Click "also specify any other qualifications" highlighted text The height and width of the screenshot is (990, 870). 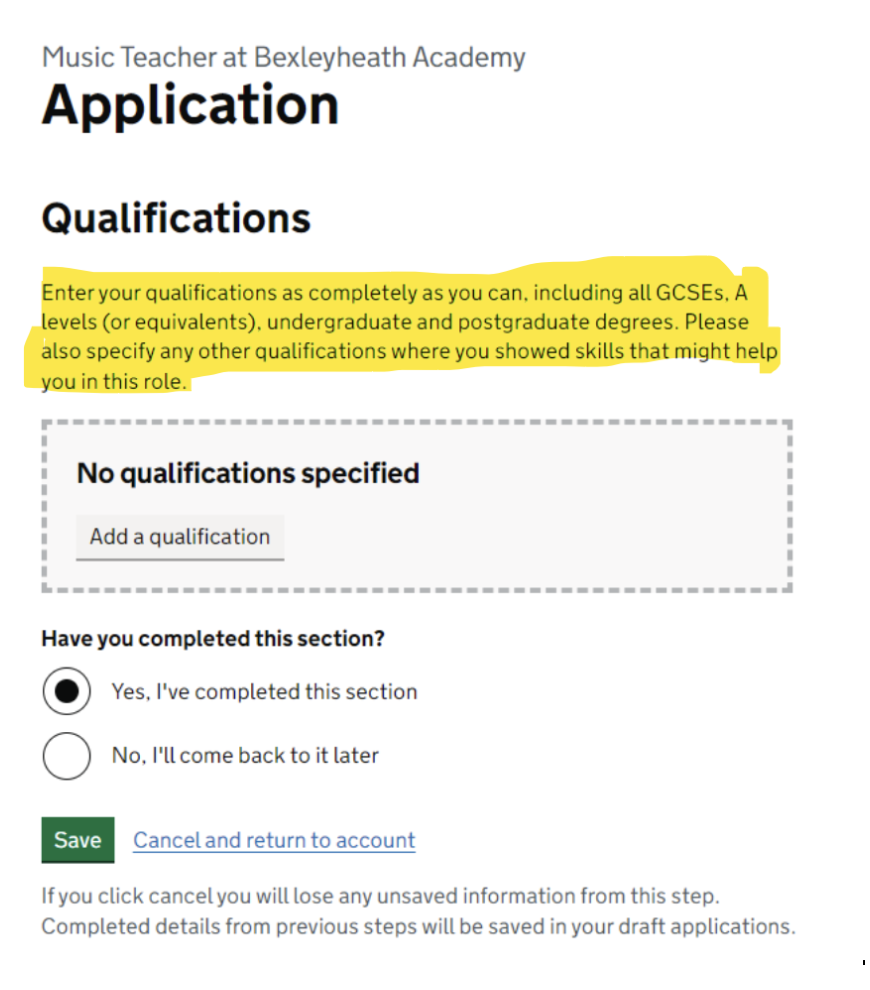pyautogui.click(x=213, y=352)
